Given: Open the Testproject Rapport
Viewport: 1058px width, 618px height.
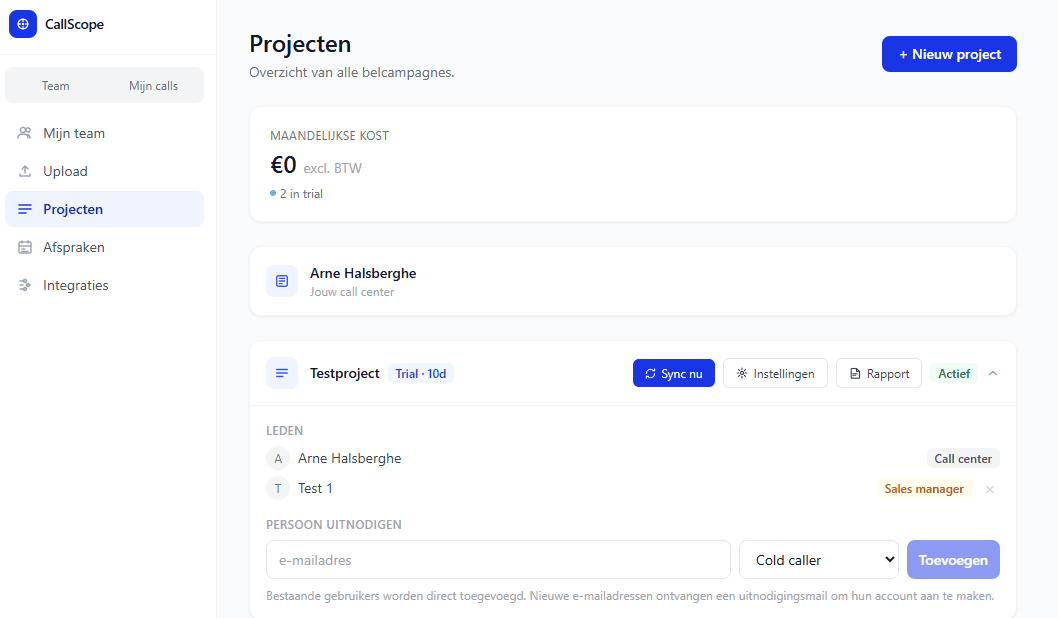Looking at the screenshot, I should point(879,373).
